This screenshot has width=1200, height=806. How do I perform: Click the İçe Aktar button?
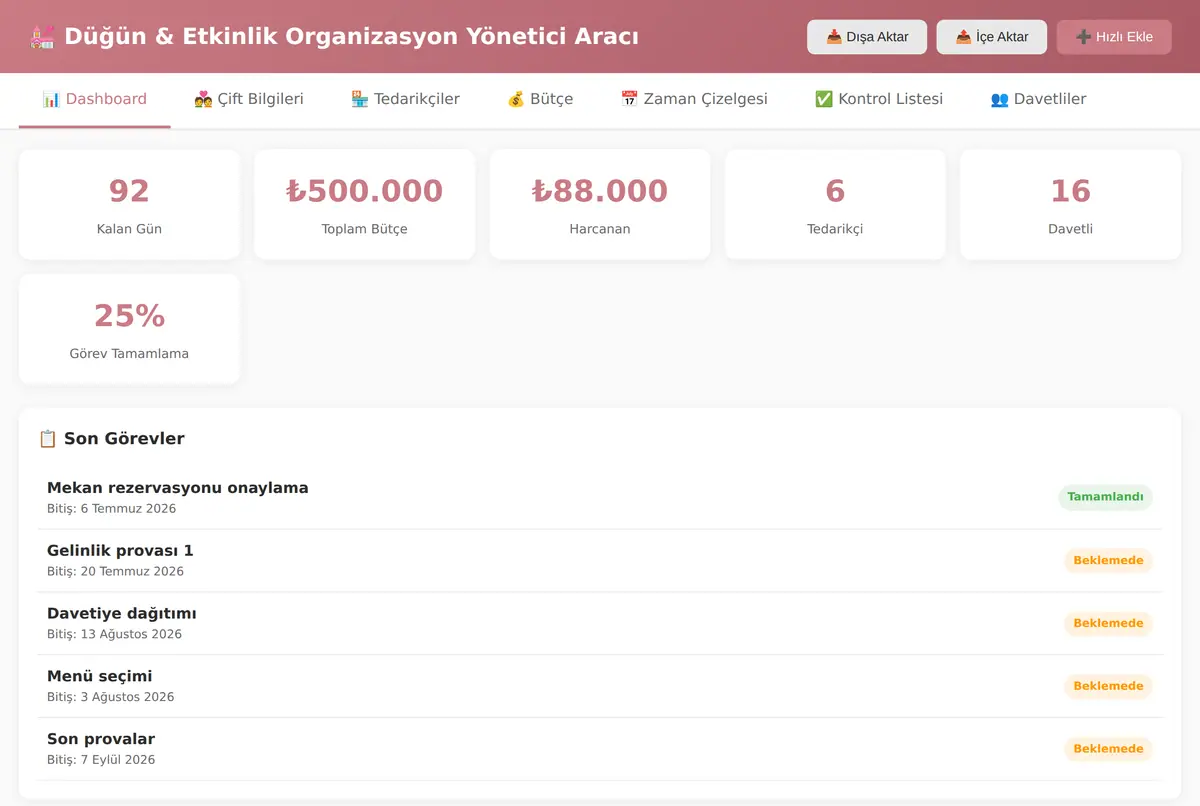[992, 37]
